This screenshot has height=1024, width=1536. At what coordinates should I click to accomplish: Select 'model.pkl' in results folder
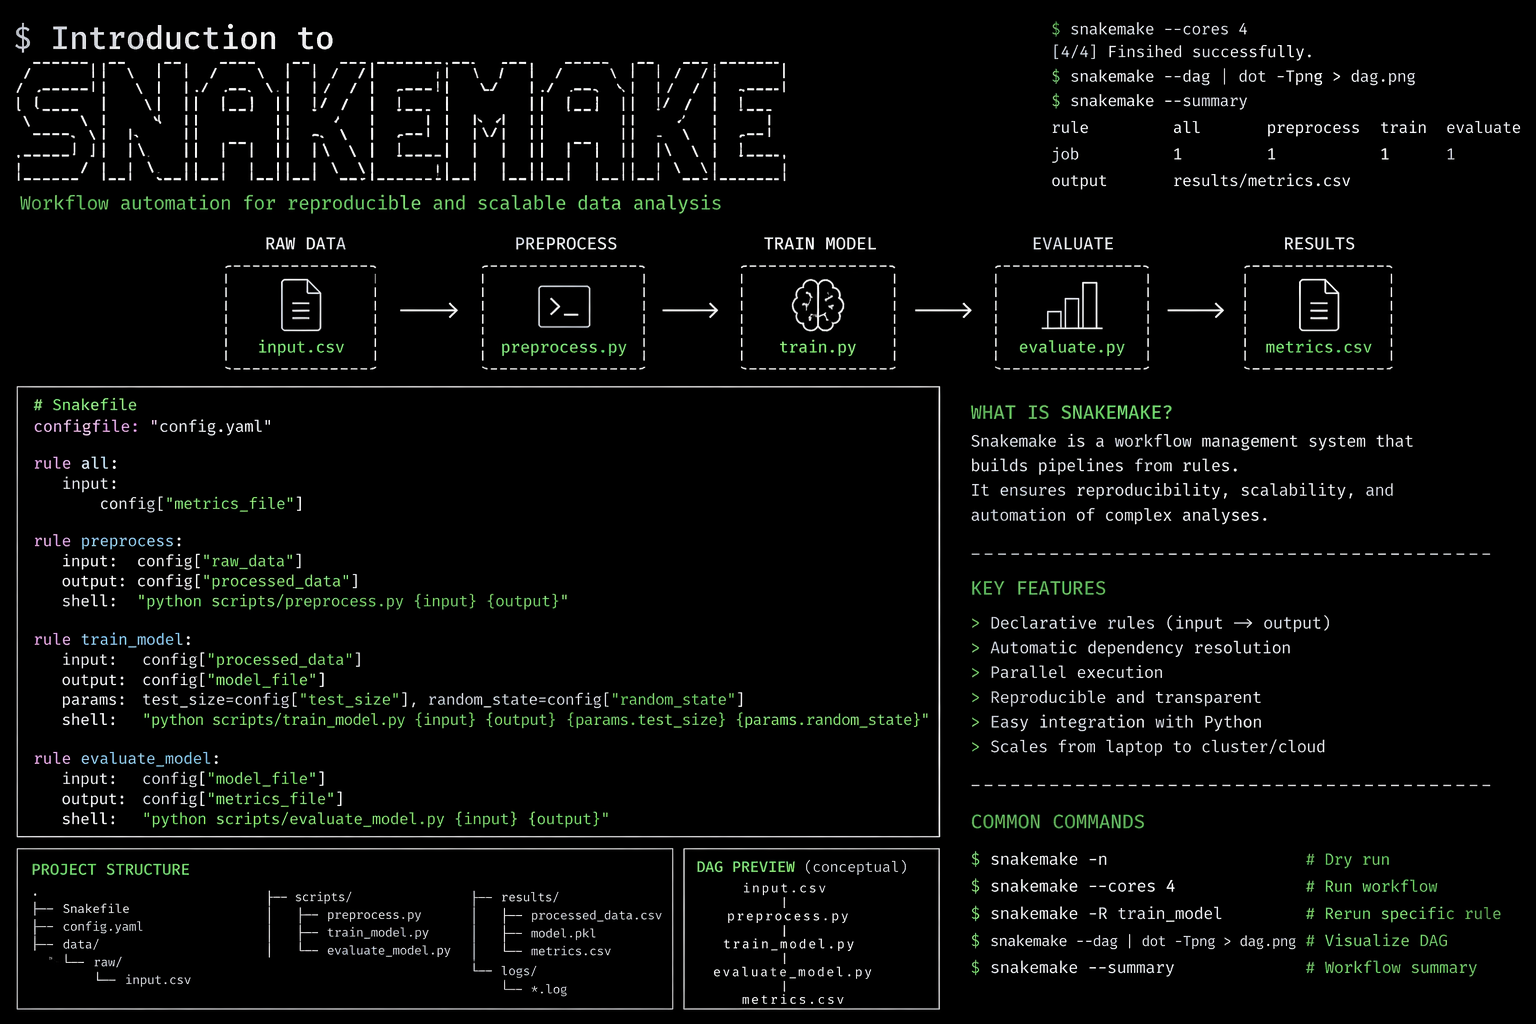pos(563,934)
